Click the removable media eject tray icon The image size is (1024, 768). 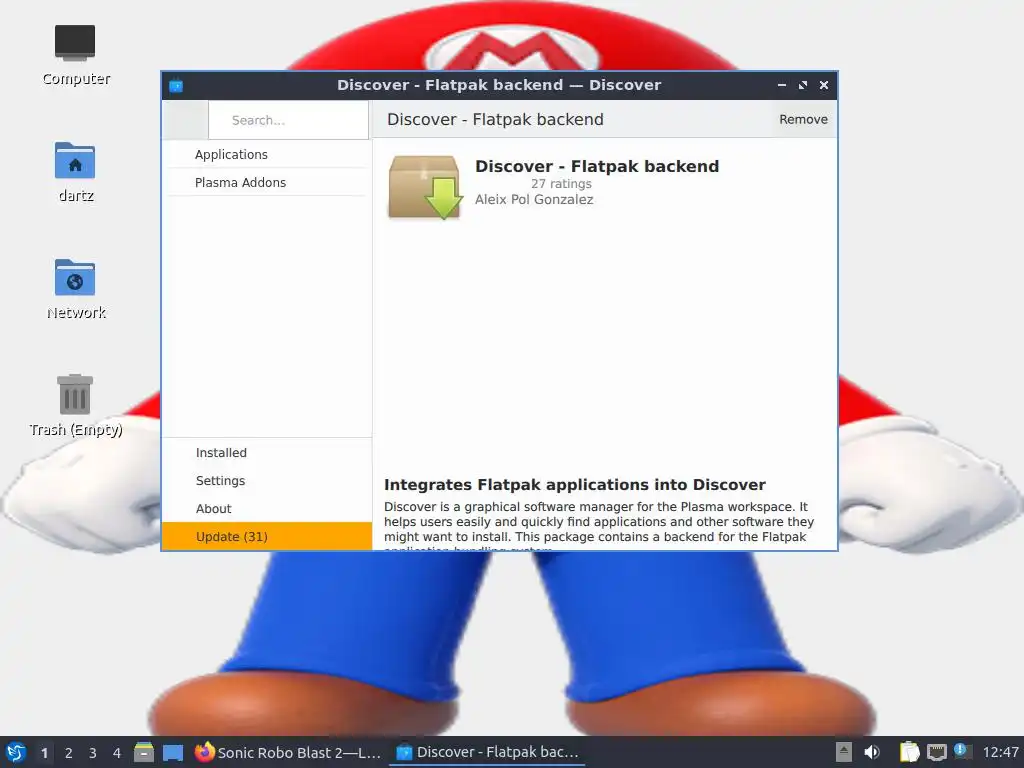844,752
